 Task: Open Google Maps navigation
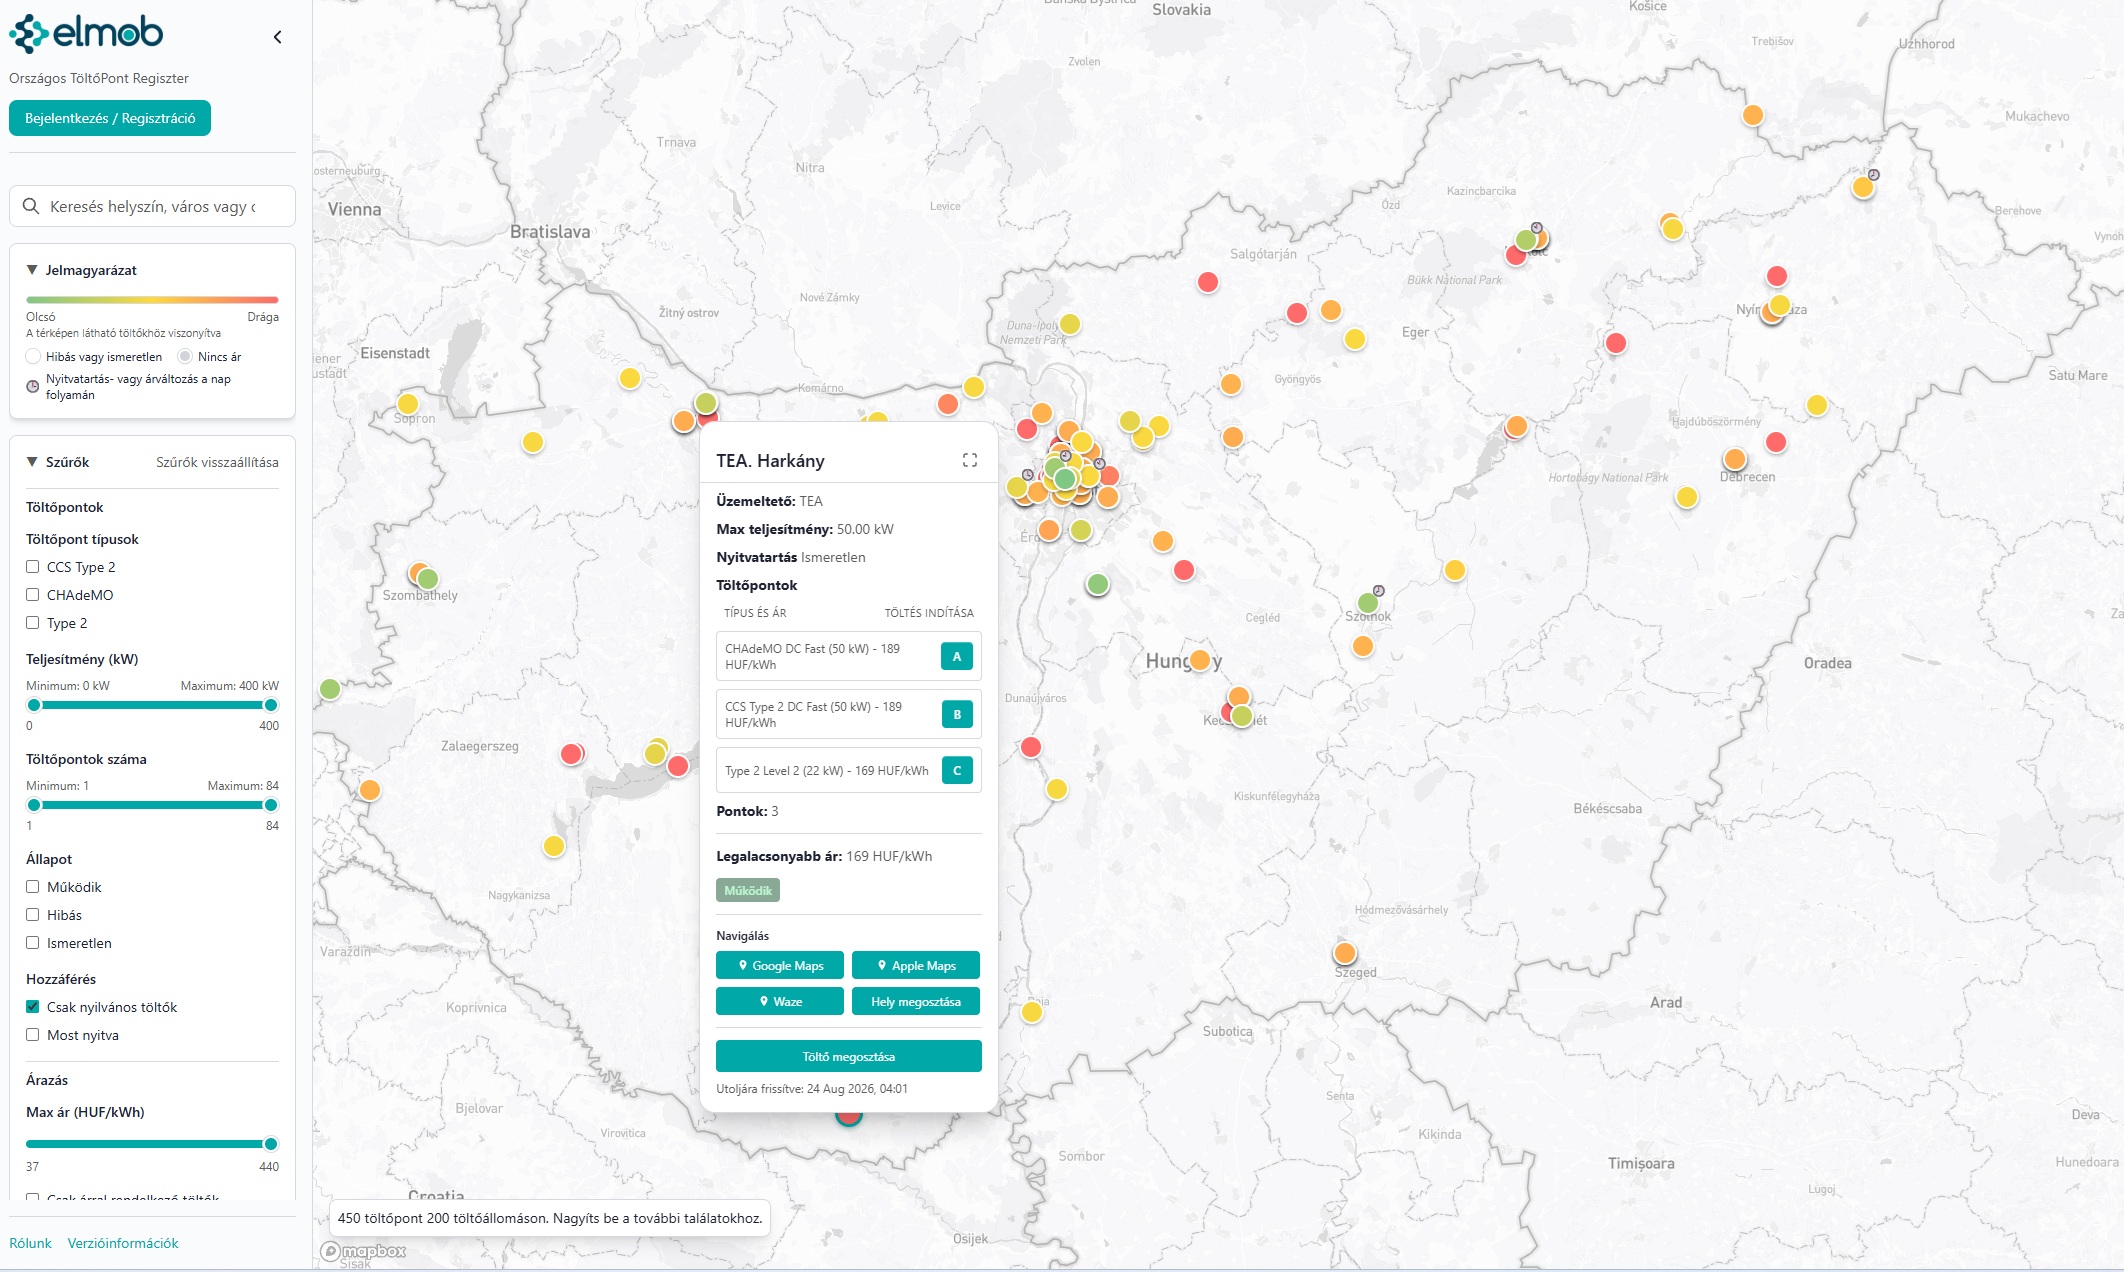point(780,965)
